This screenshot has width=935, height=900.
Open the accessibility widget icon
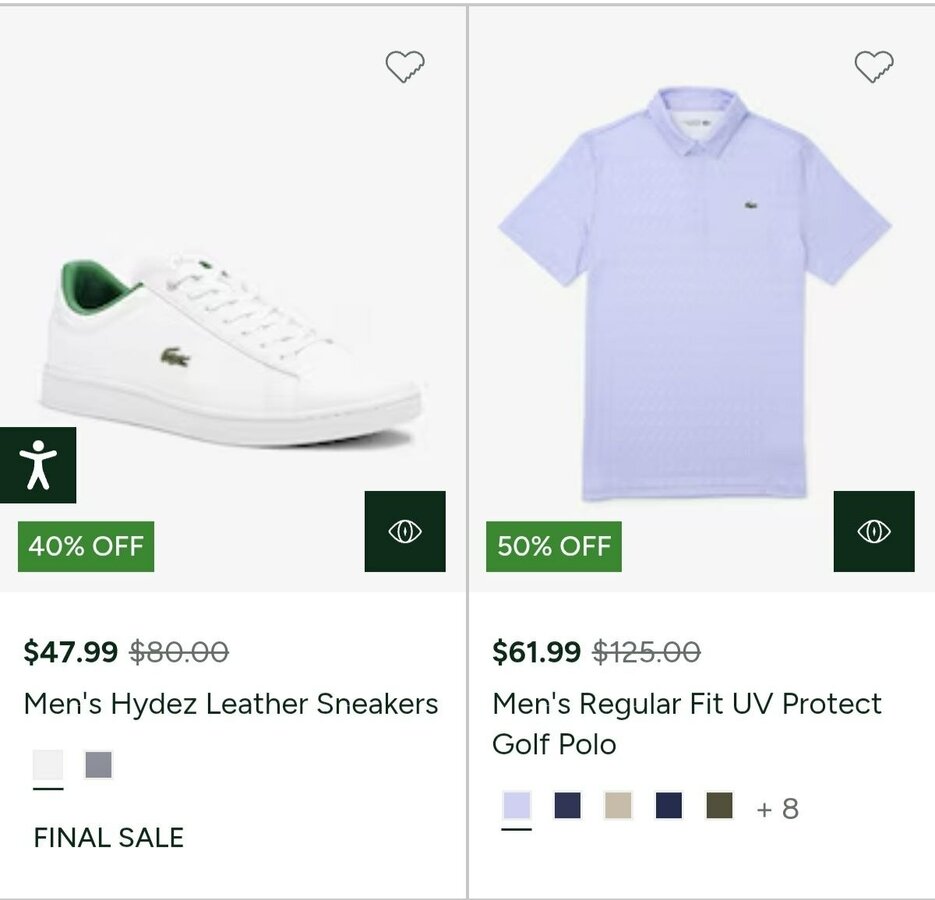coord(38,465)
